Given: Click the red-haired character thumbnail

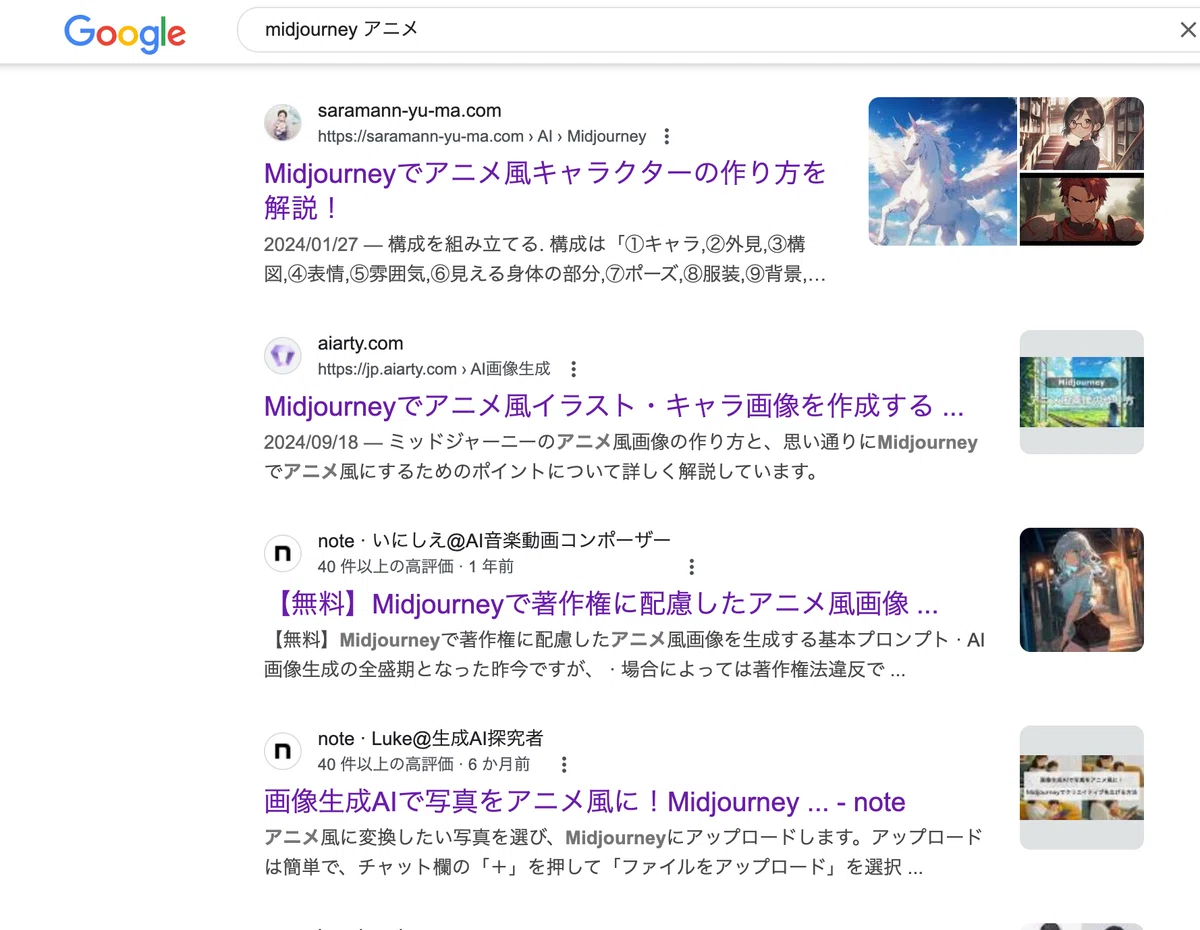Looking at the screenshot, I should 1081,210.
